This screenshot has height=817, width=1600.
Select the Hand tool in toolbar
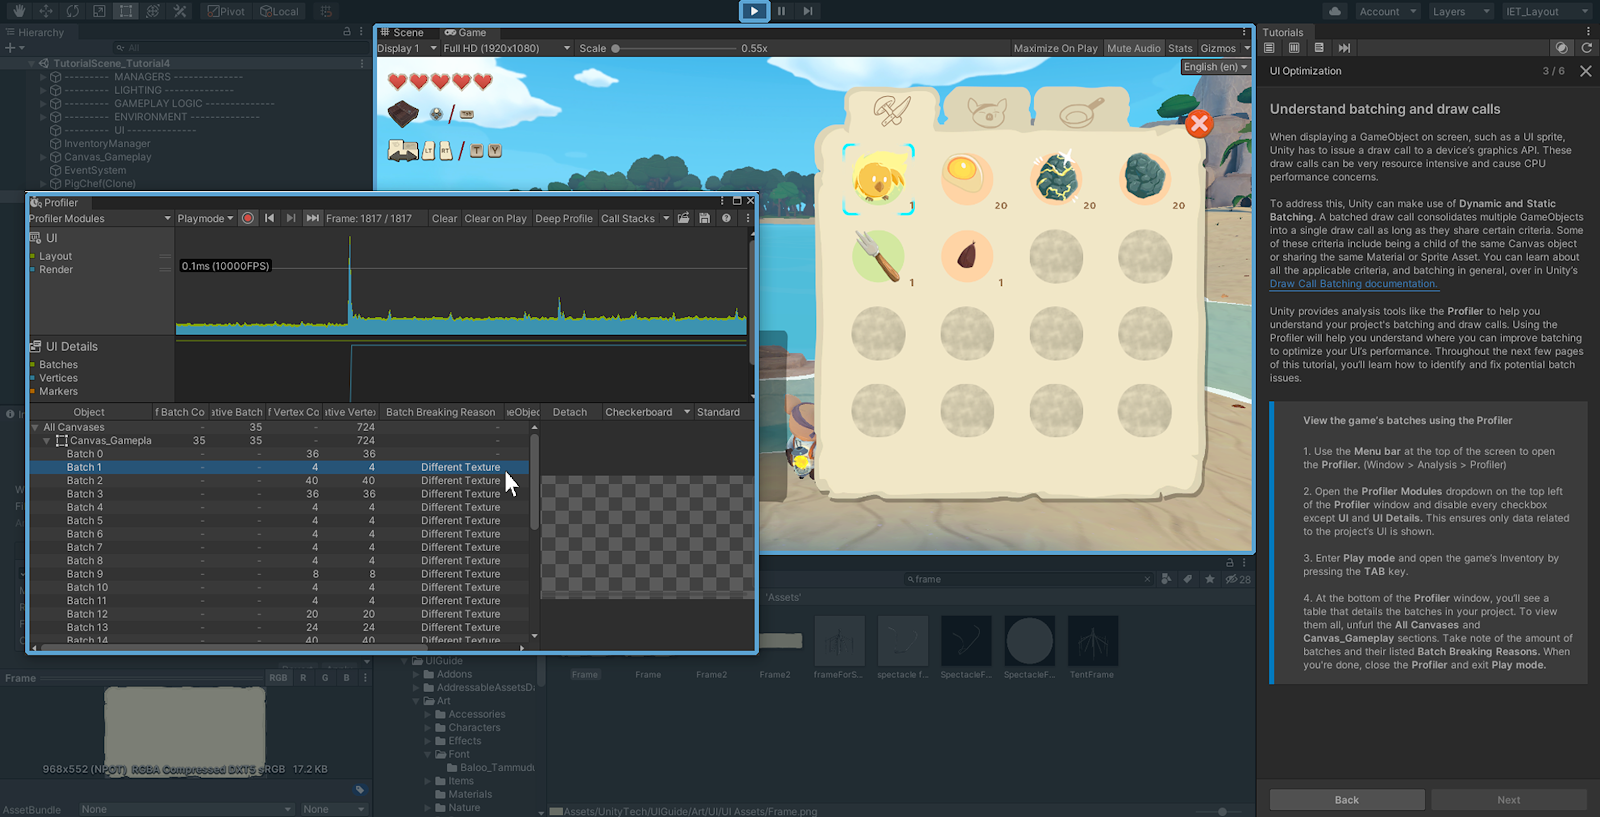coord(19,11)
